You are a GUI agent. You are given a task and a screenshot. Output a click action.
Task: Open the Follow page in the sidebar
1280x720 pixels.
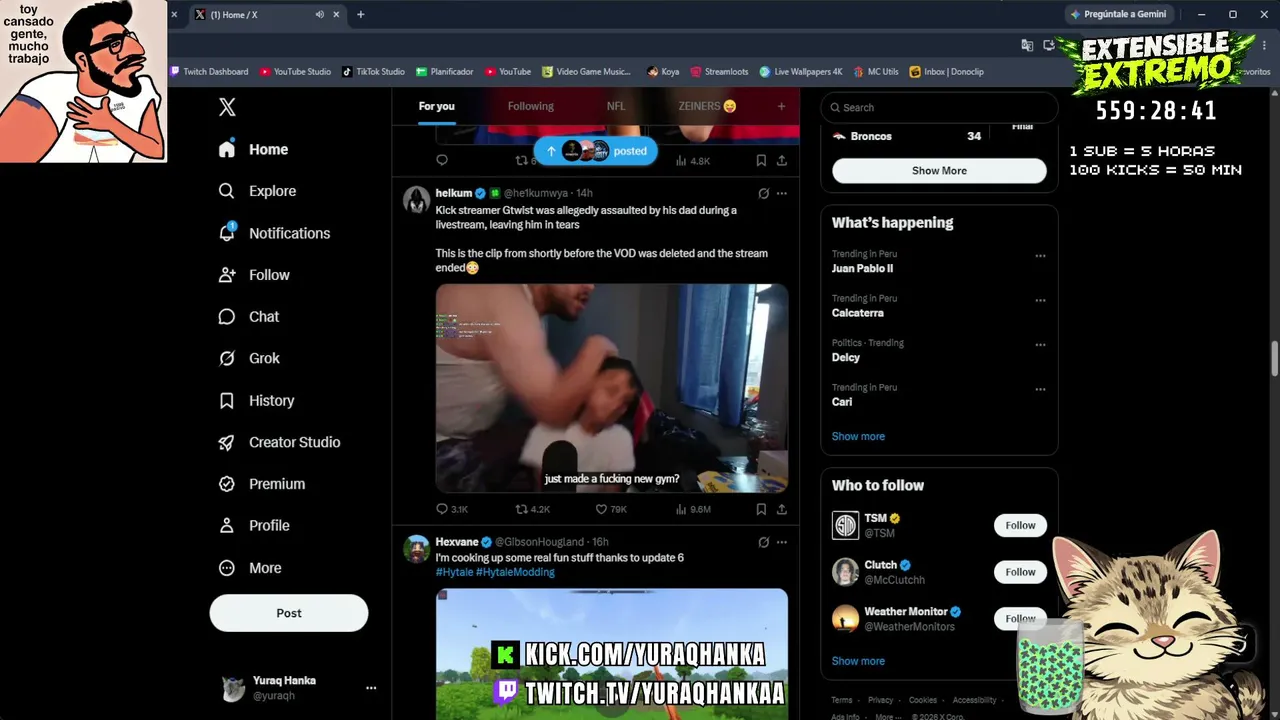[x=254, y=275]
